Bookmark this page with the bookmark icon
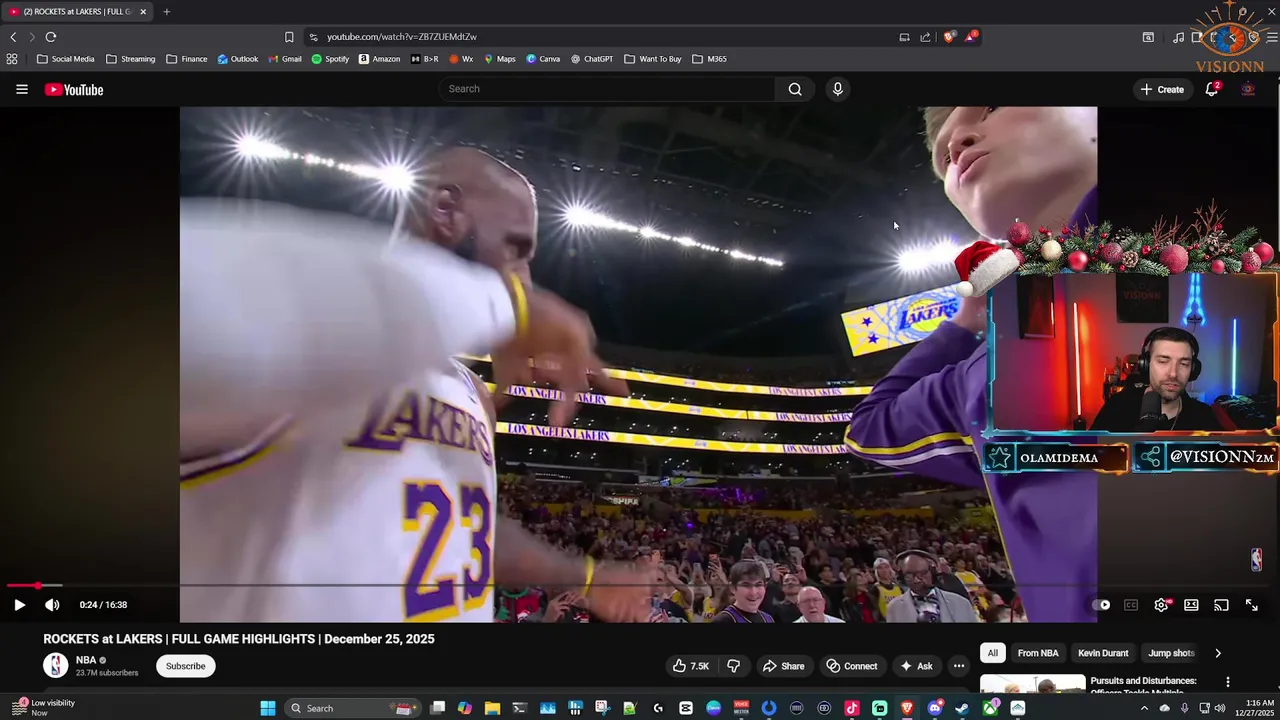 click(289, 37)
